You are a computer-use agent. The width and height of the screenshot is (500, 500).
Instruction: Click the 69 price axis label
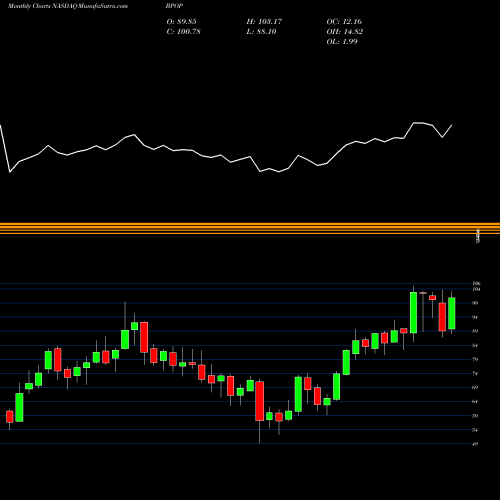pyautogui.click(x=475, y=387)
